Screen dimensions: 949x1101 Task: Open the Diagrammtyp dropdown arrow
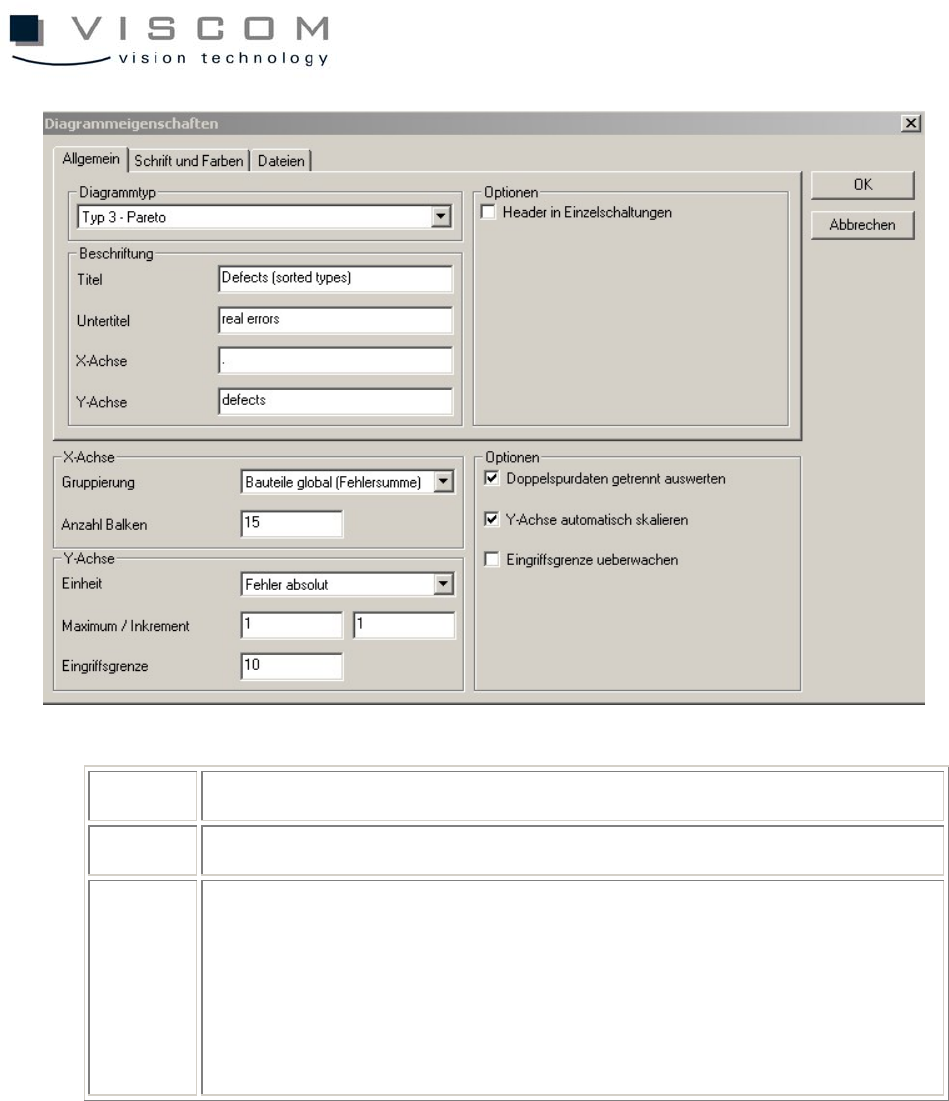[441, 217]
